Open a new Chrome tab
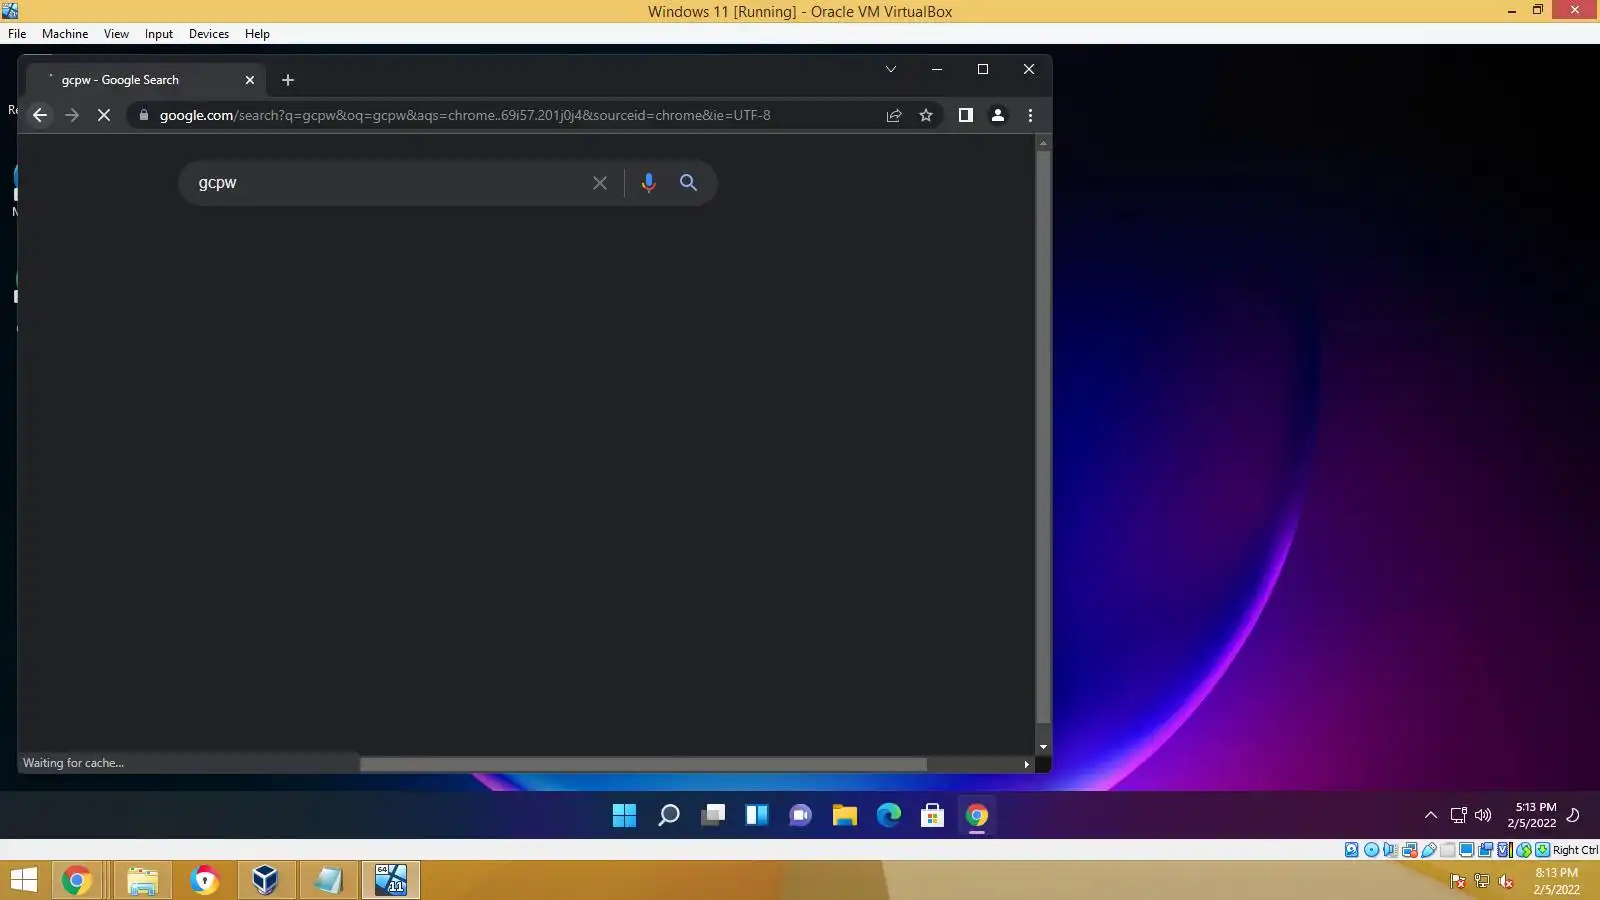The height and width of the screenshot is (900, 1600). [x=288, y=80]
